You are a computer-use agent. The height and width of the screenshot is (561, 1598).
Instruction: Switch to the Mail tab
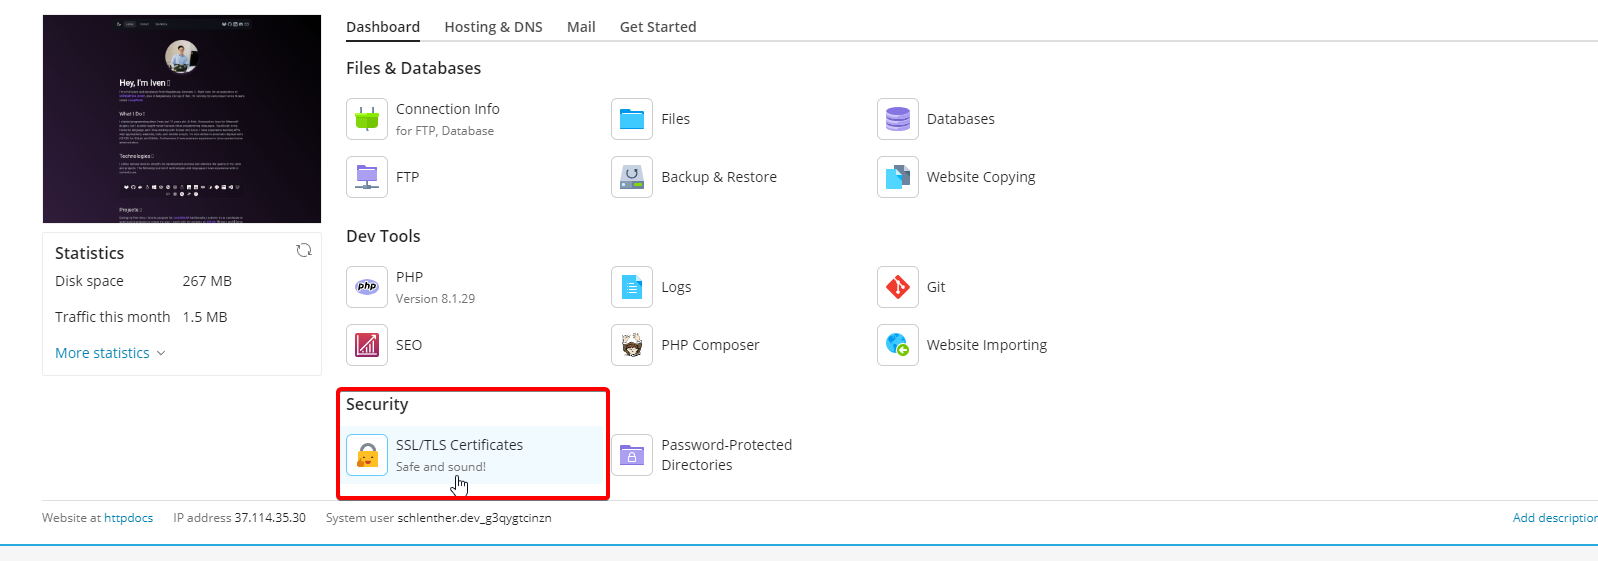click(581, 27)
